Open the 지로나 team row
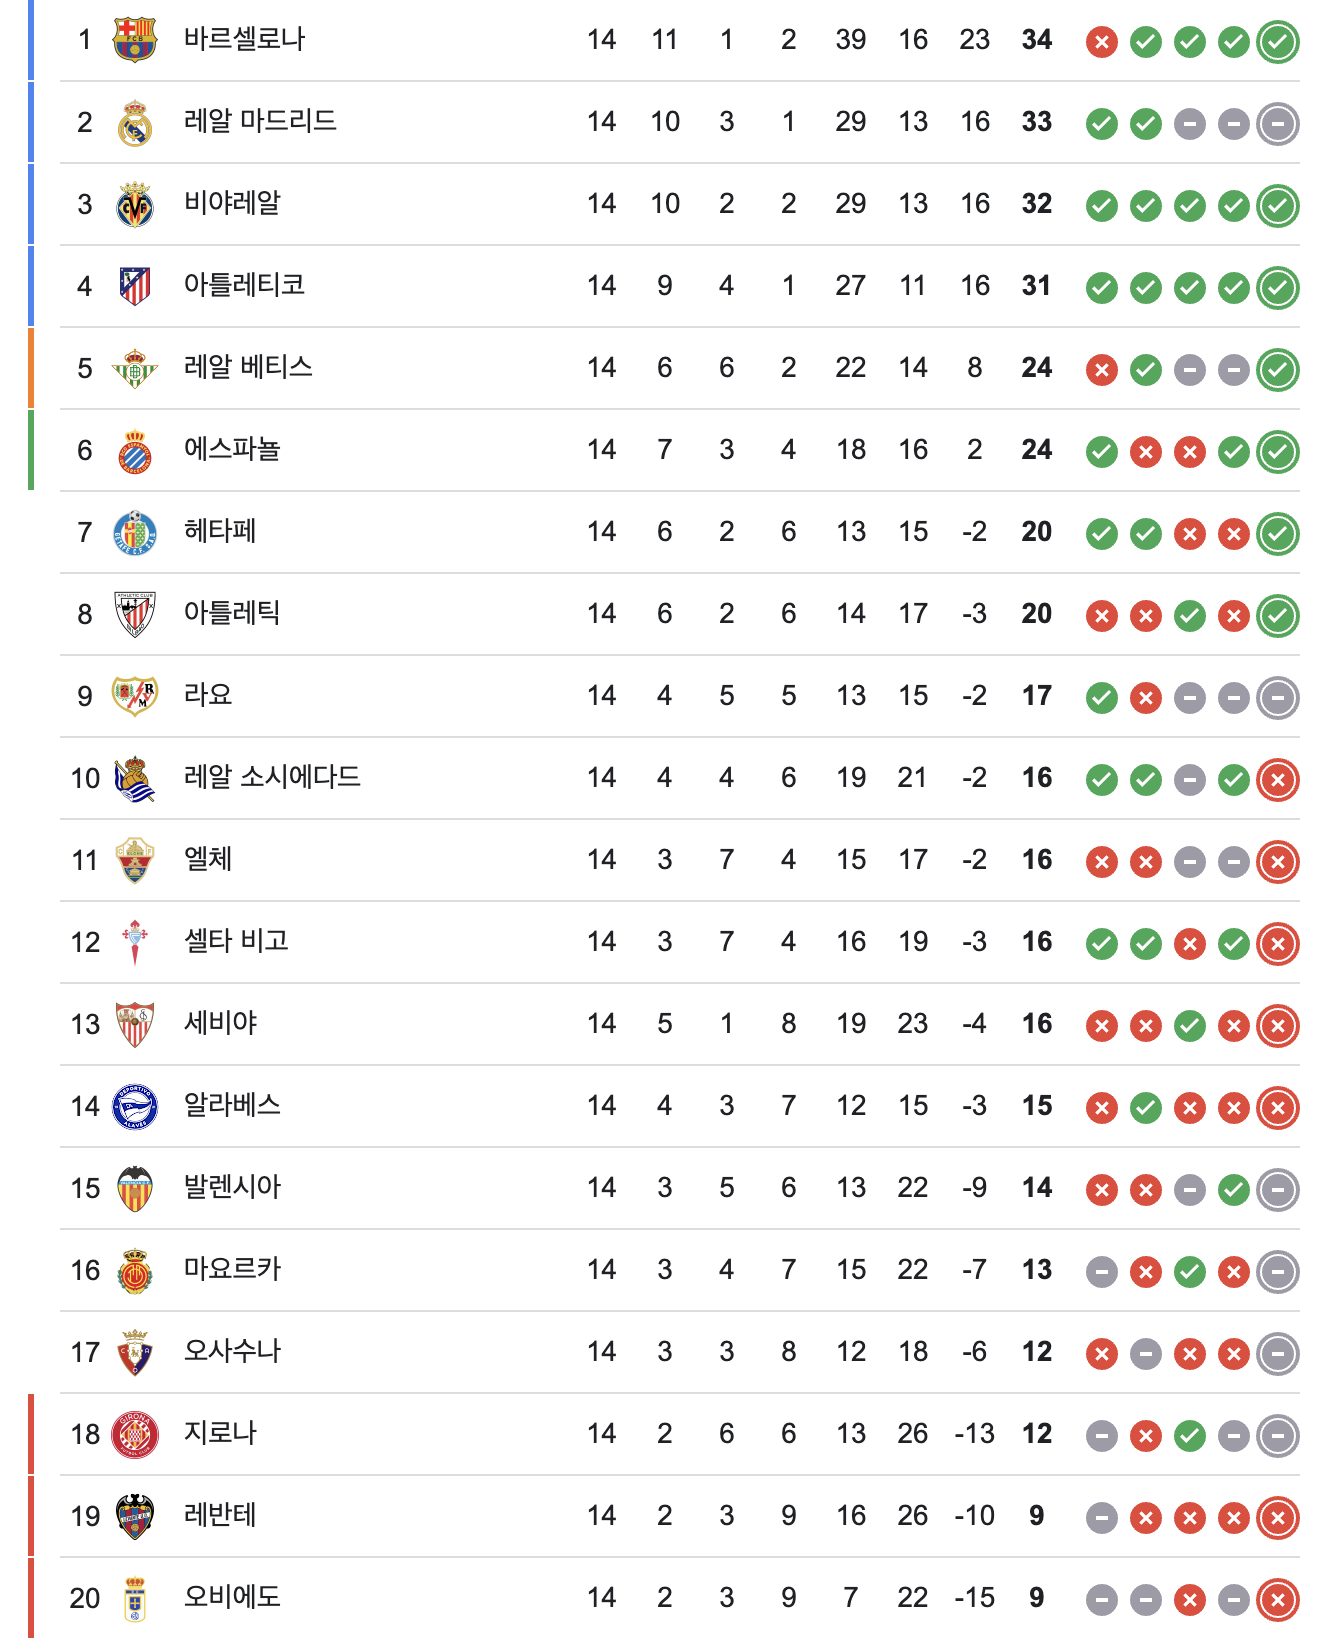The width and height of the screenshot is (1337, 1649). [x=221, y=1433]
